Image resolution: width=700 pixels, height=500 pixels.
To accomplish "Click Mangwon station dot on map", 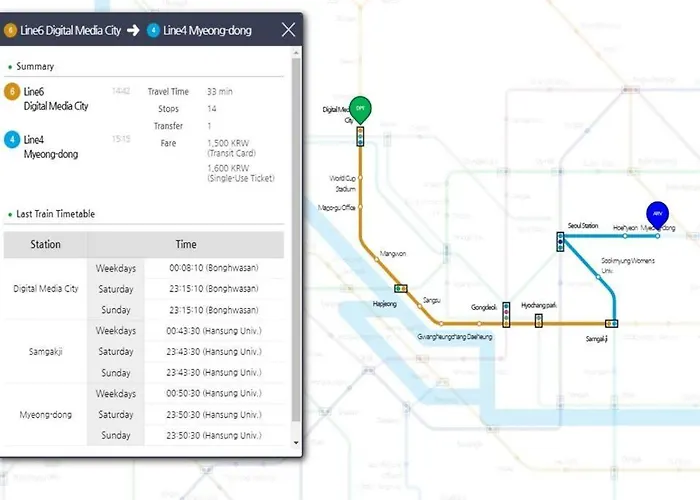I will coord(376,259).
